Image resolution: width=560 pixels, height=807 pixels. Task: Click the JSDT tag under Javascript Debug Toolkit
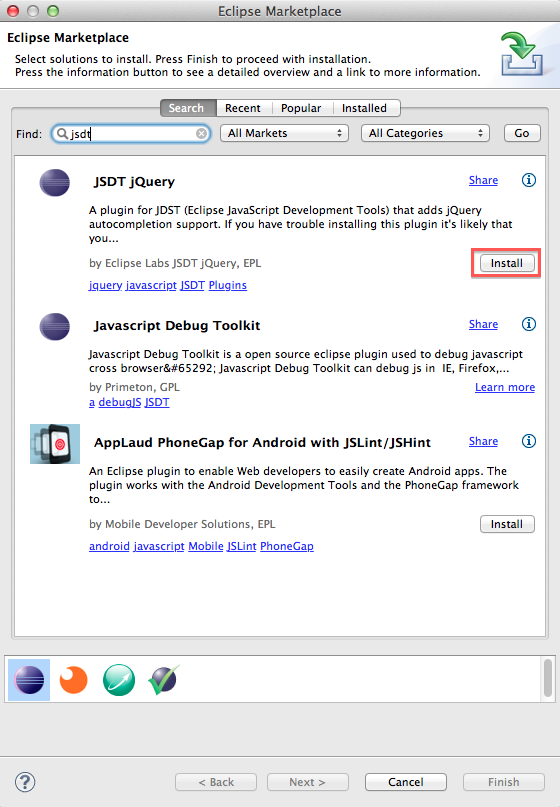[x=157, y=402]
